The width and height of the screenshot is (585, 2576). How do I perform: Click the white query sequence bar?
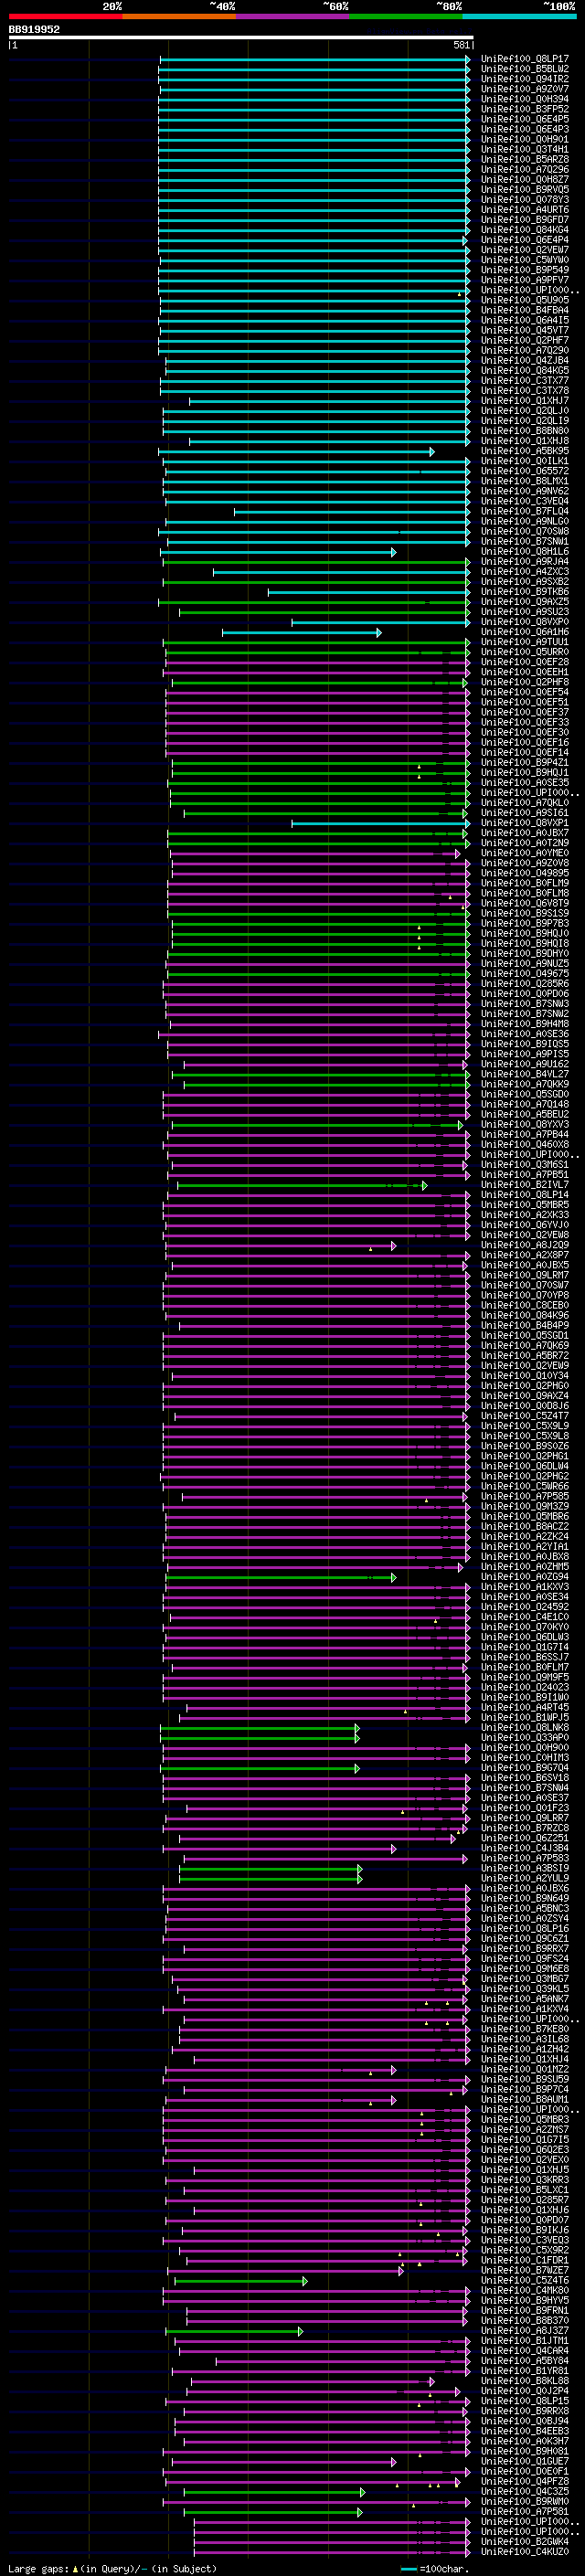point(241,38)
